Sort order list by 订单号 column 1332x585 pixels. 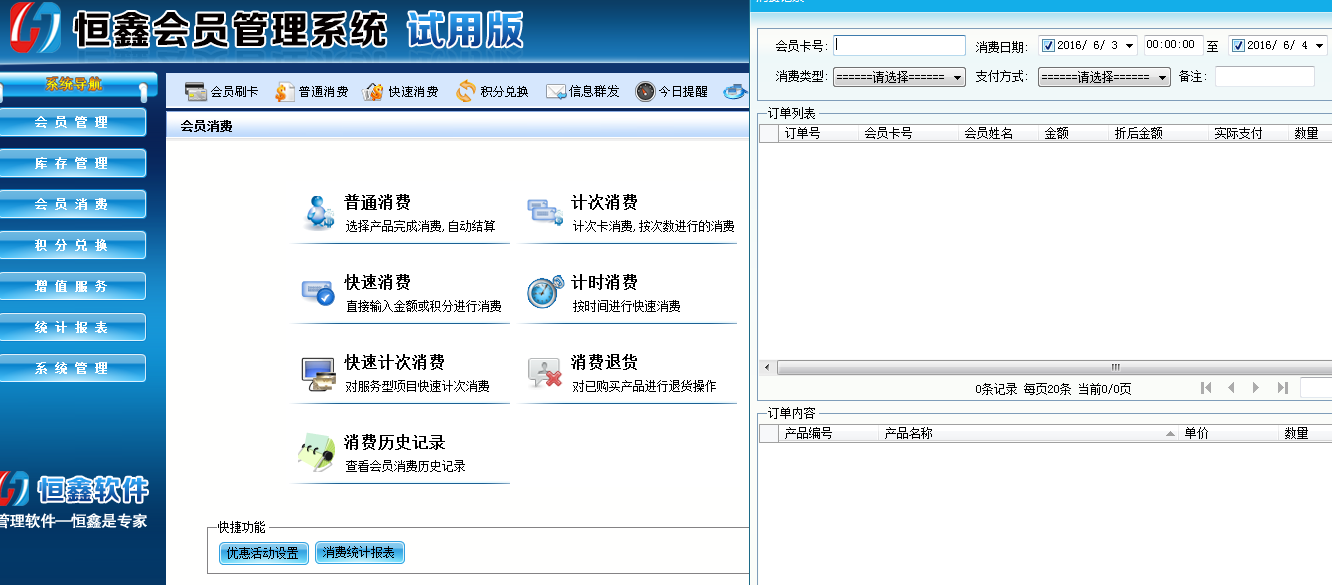coord(818,133)
